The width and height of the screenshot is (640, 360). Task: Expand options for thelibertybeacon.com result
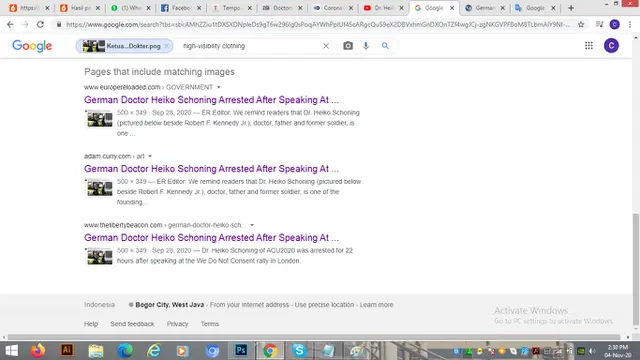pyautogui.click(x=252, y=225)
